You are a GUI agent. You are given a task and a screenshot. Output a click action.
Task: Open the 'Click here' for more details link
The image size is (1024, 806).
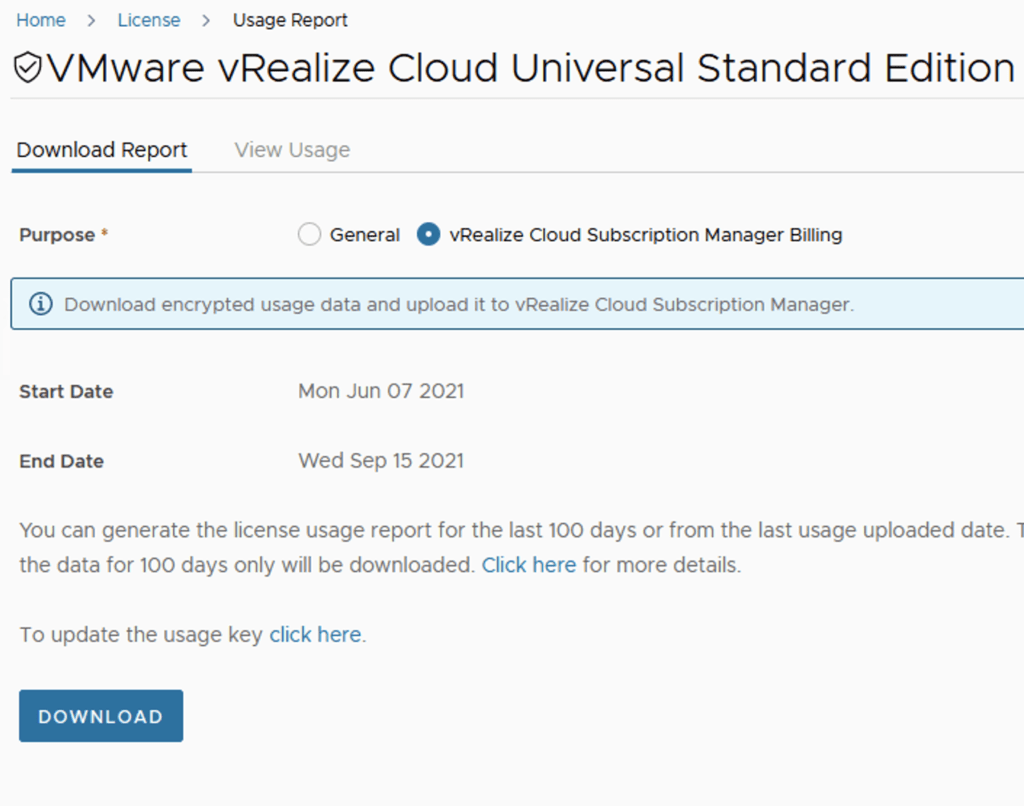(528, 565)
